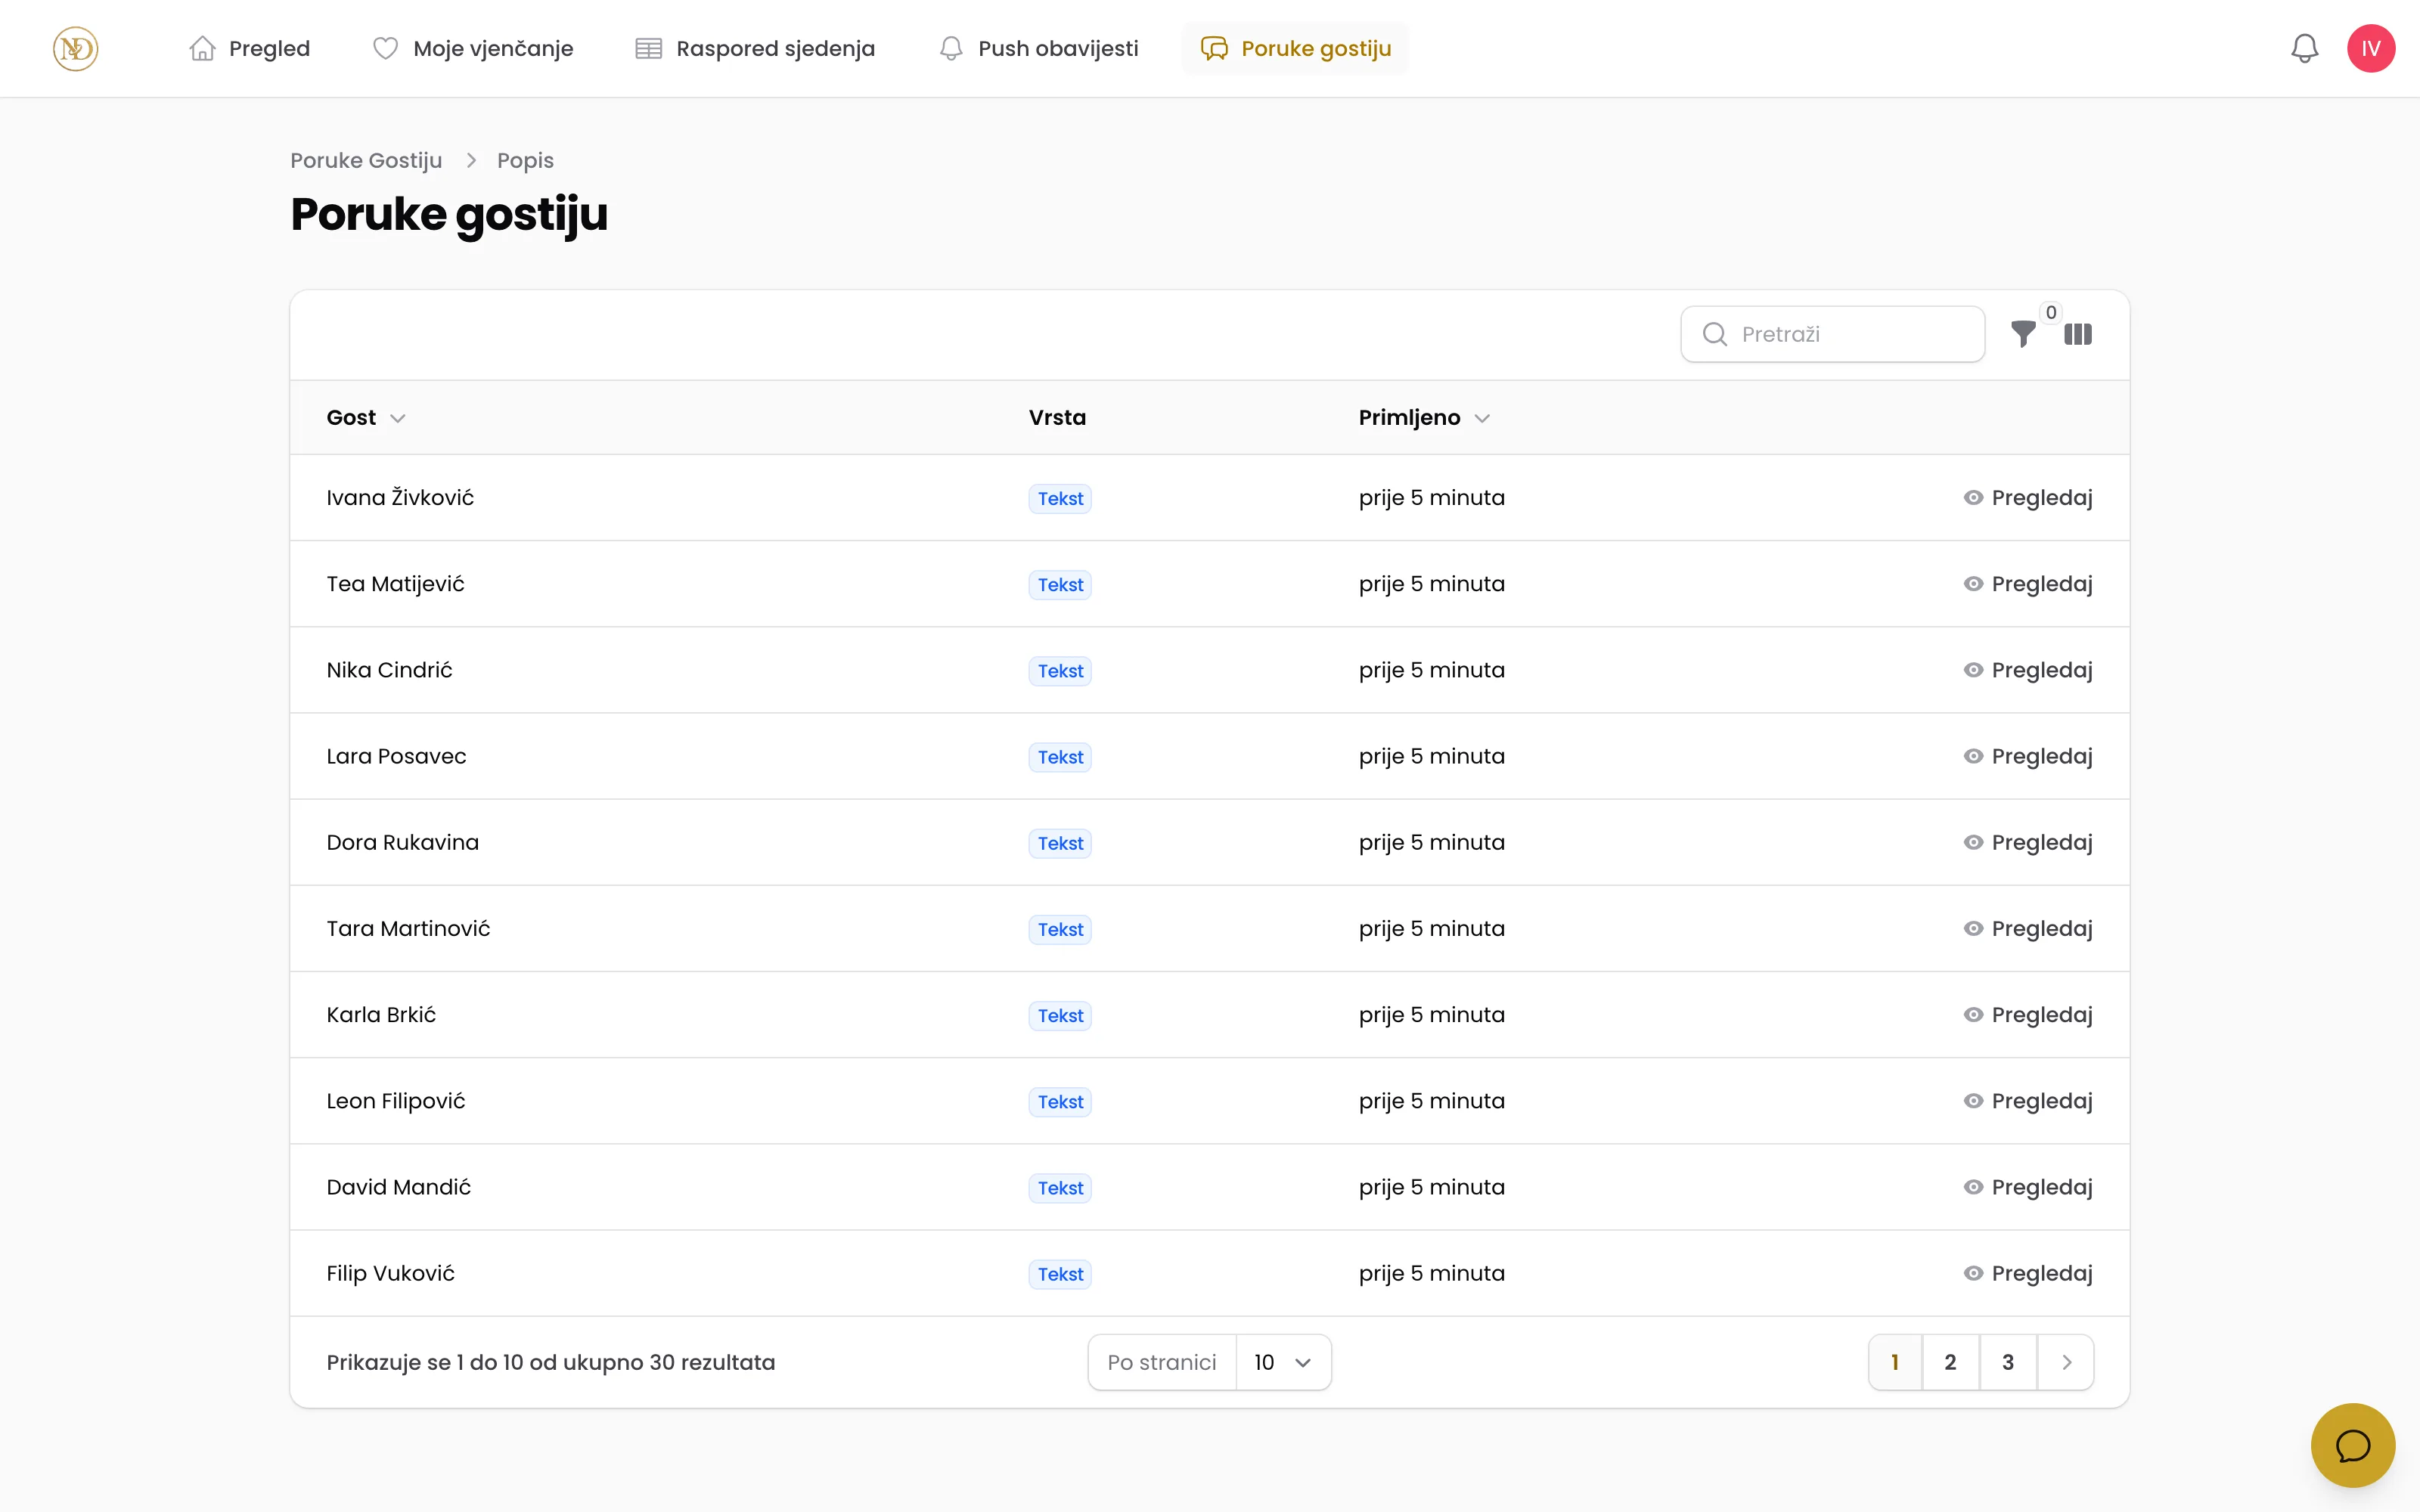The height and width of the screenshot is (1512, 2420).
Task: Click Pregledaj for Karla Brkić
Action: (x=2027, y=1014)
